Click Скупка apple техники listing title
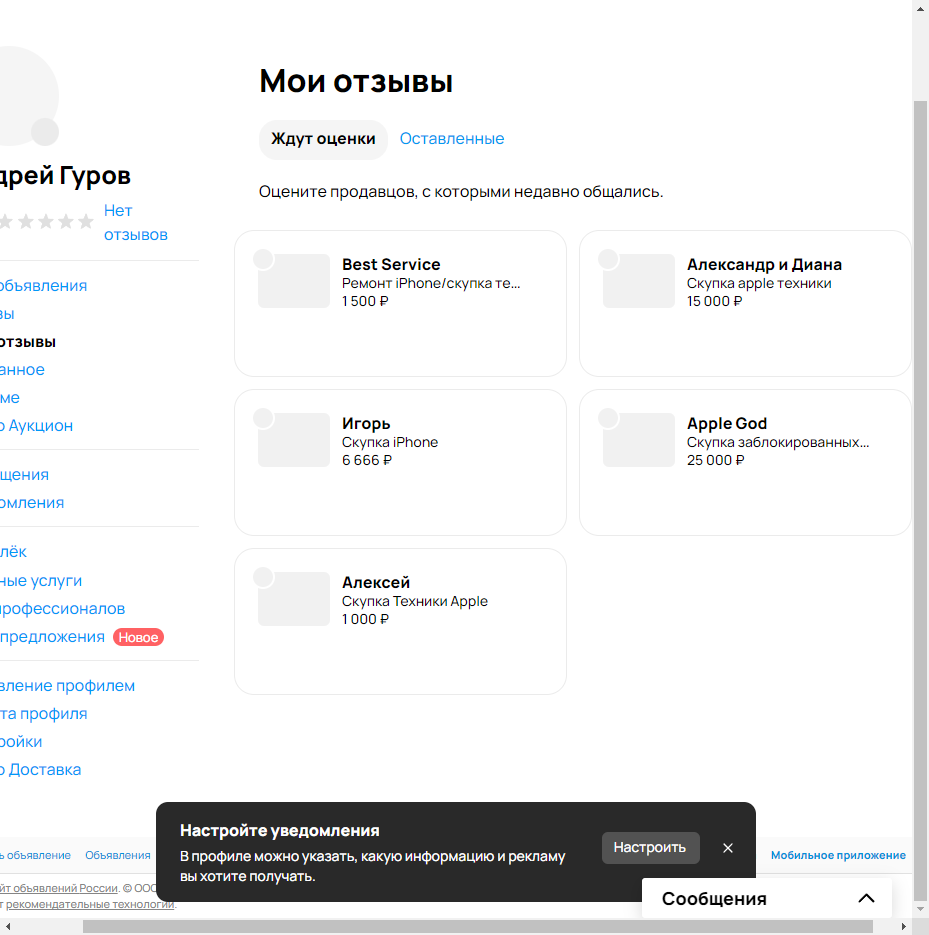 point(759,283)
